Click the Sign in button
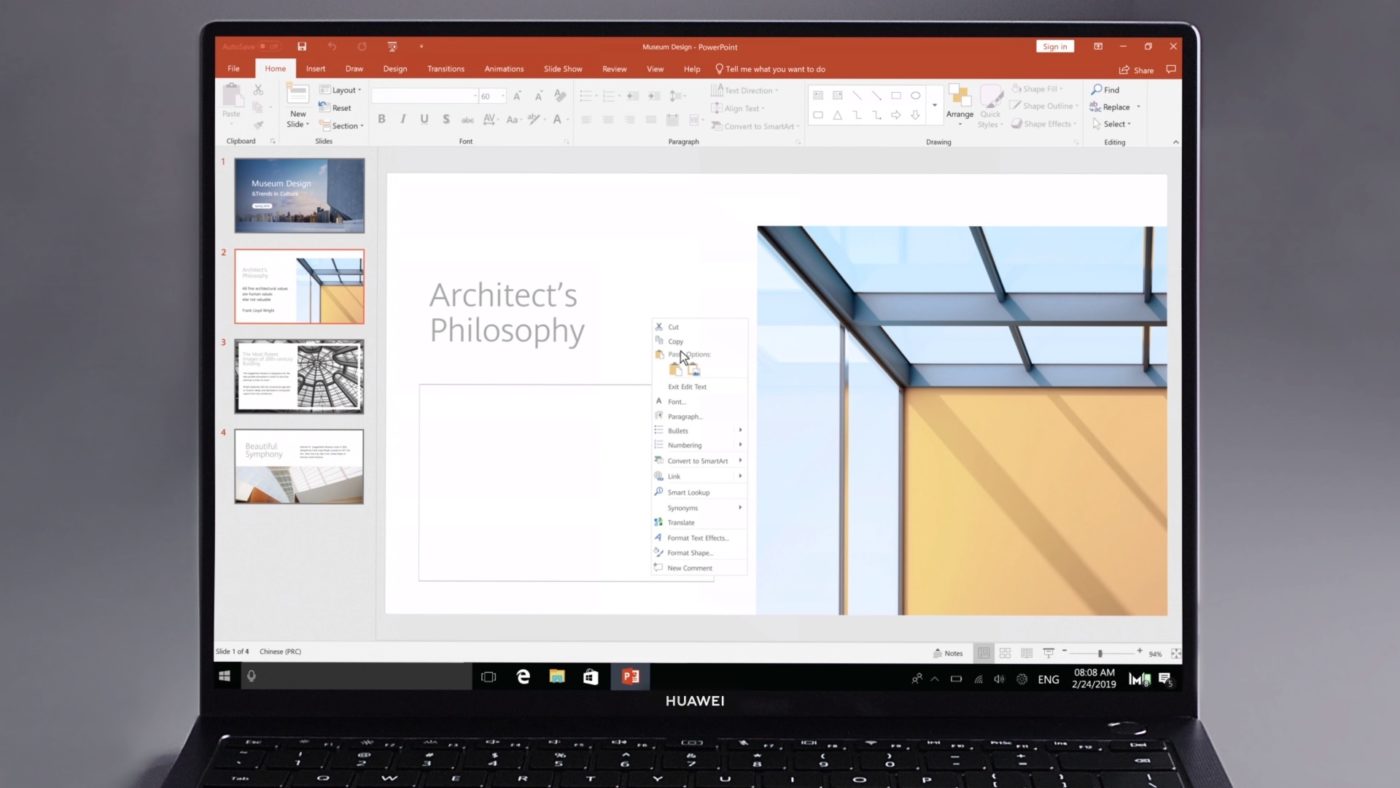The width and height of the screenshot is (1400, 788). (1055, 46)
